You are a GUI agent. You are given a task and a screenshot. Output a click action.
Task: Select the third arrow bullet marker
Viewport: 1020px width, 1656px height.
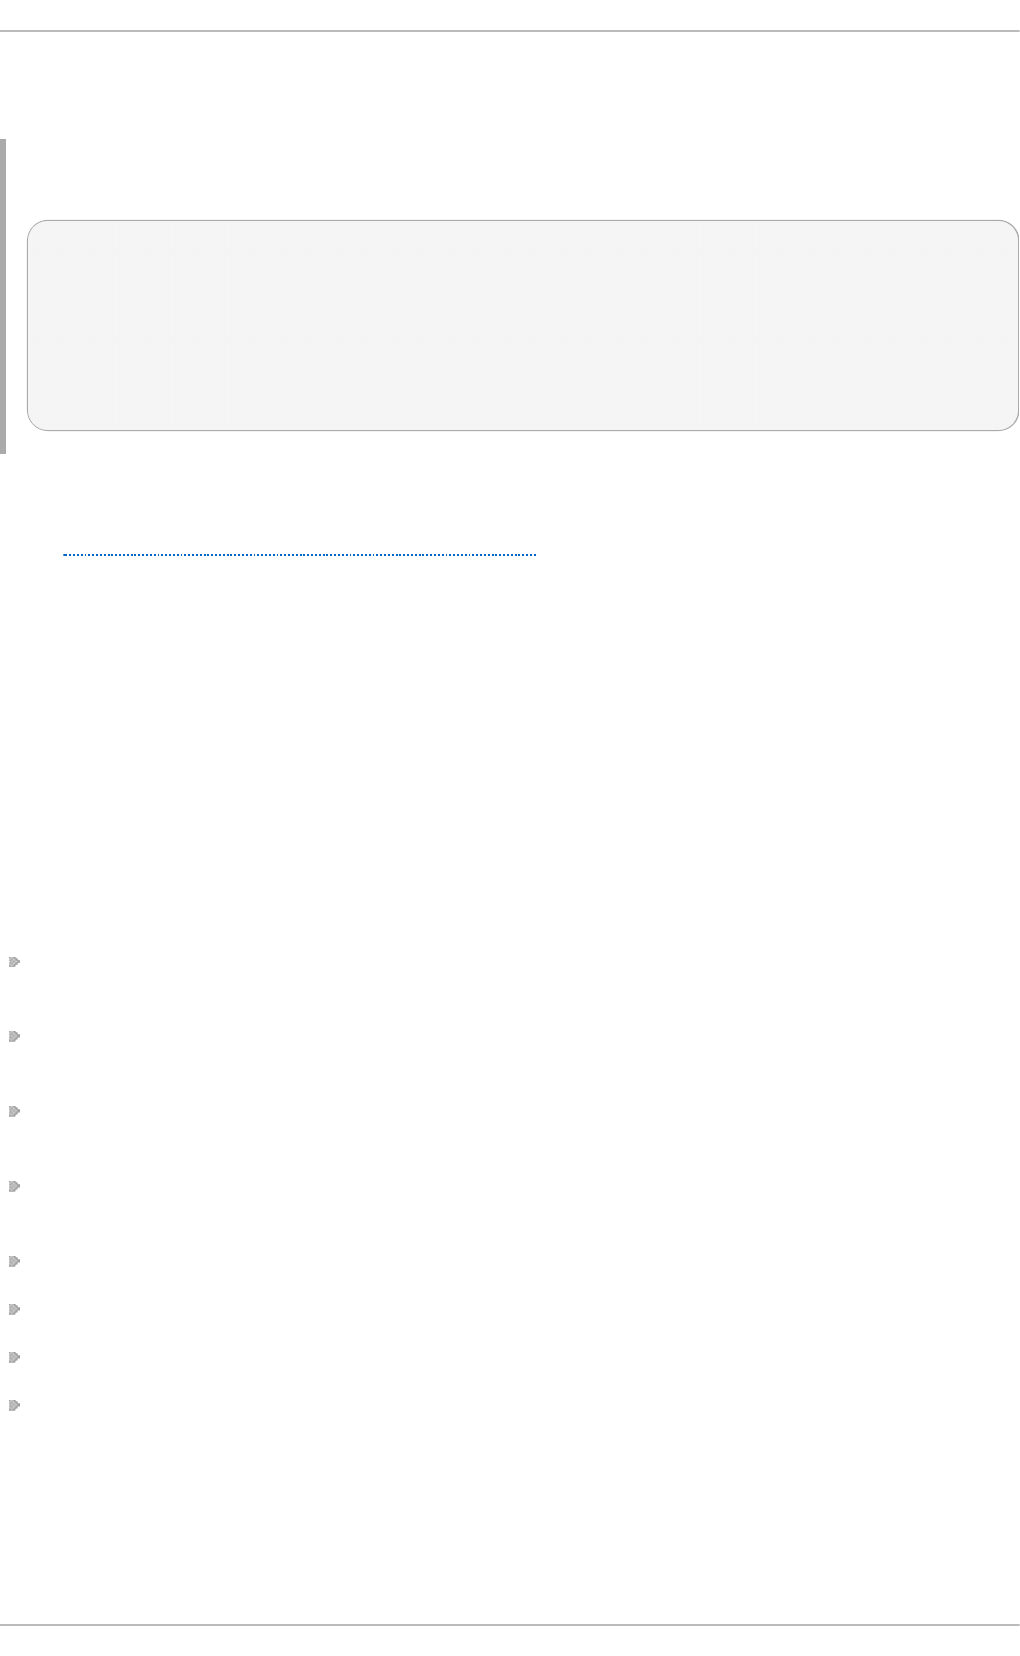point(14,1112)
